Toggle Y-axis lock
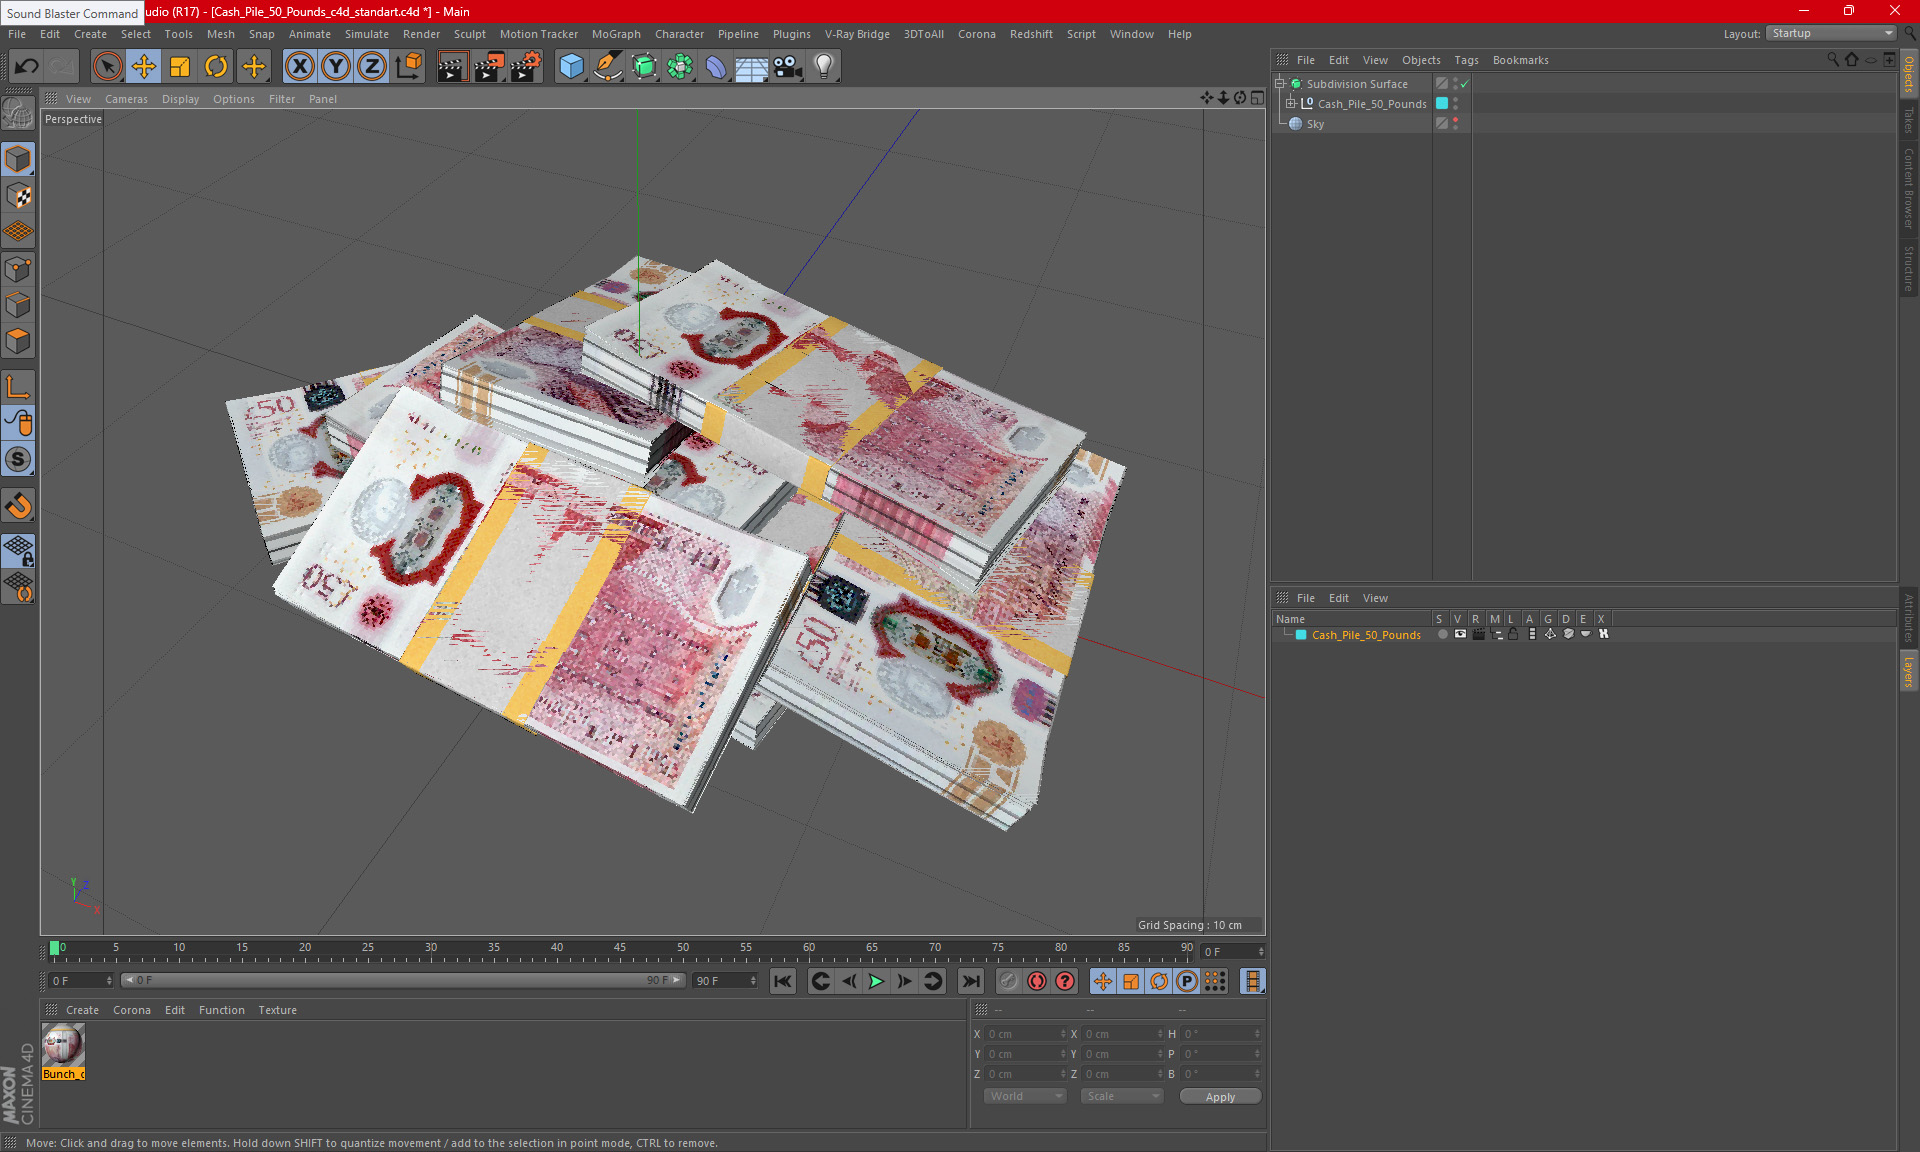The image size is (1920, 1152). [336, 67]
